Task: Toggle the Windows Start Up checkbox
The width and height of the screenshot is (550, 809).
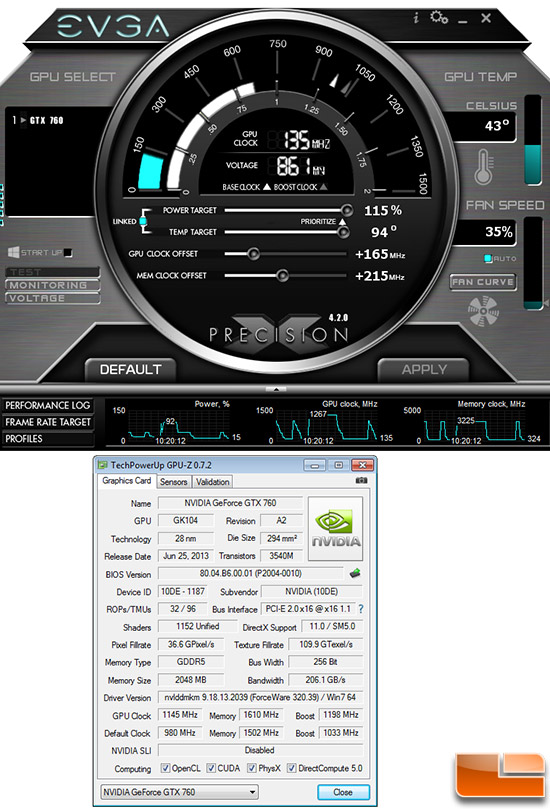Action: (68, 253)
